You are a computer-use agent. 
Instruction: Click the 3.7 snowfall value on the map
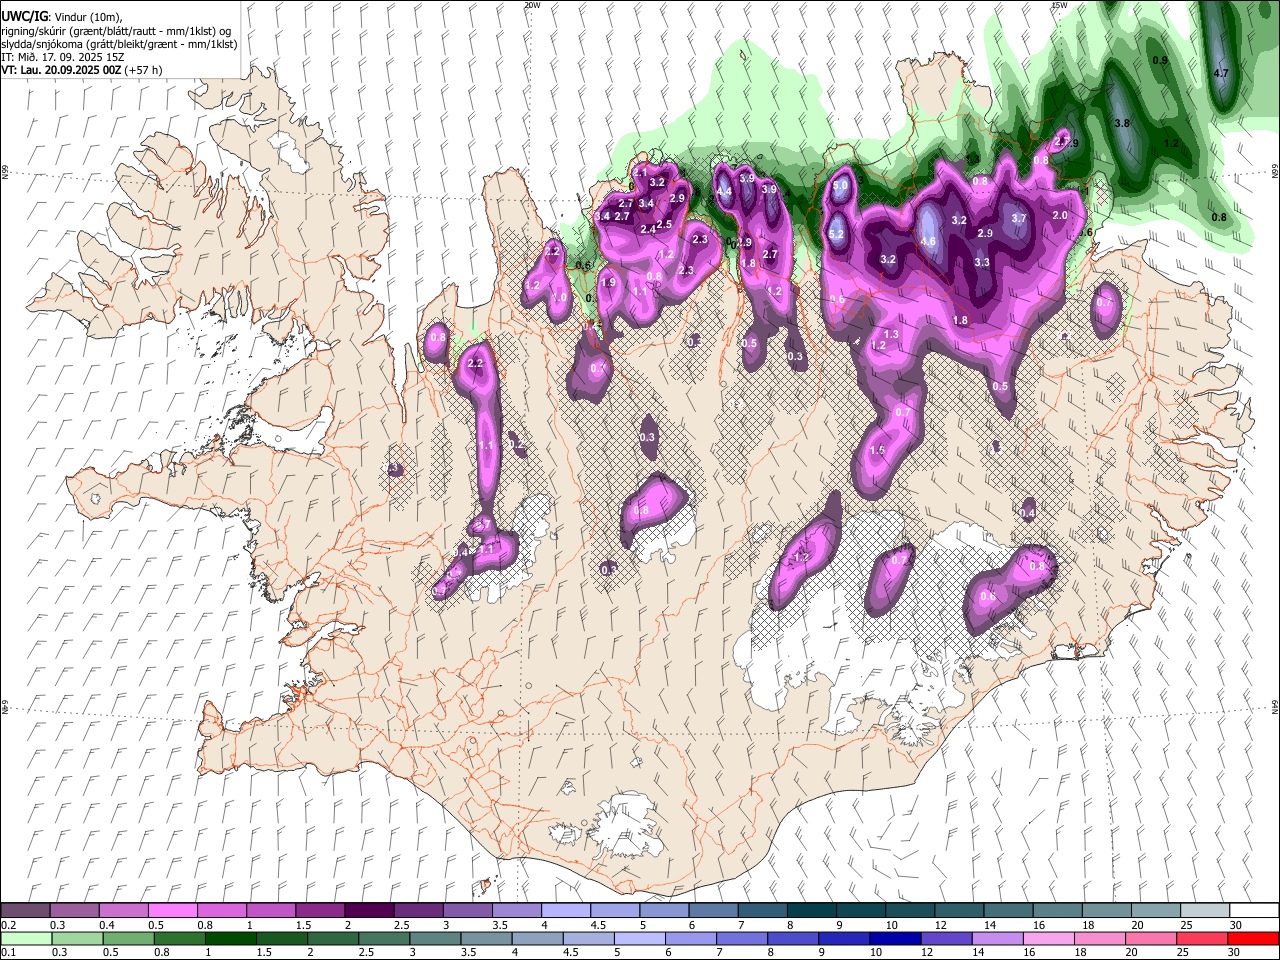coord(1019,218)
